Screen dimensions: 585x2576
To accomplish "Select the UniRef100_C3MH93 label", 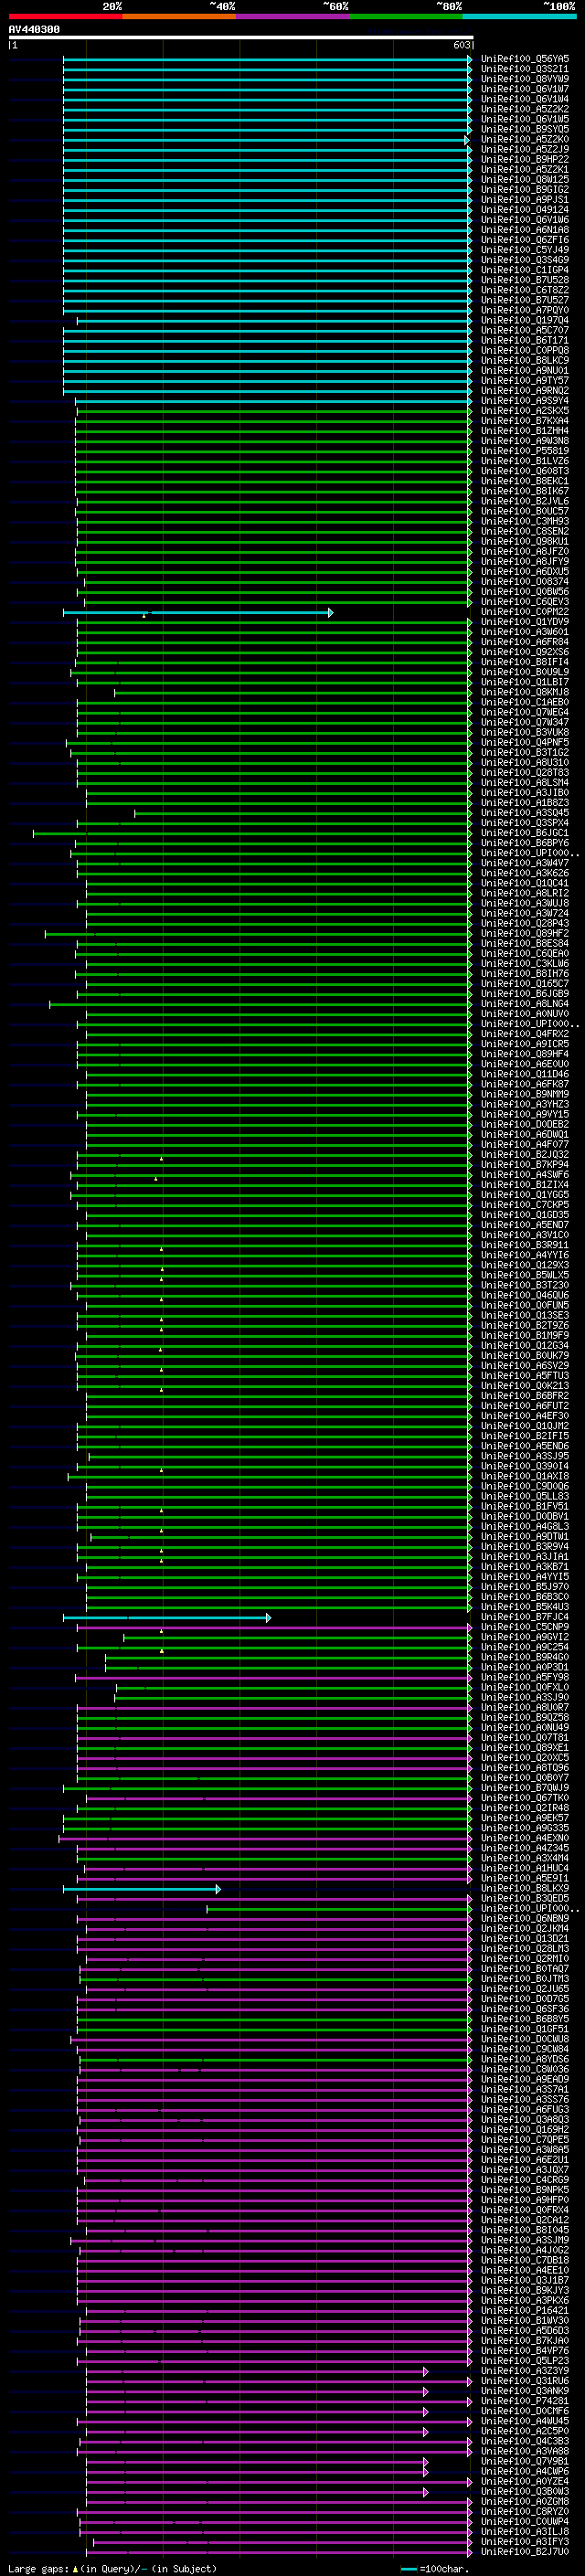I will 525,521.
